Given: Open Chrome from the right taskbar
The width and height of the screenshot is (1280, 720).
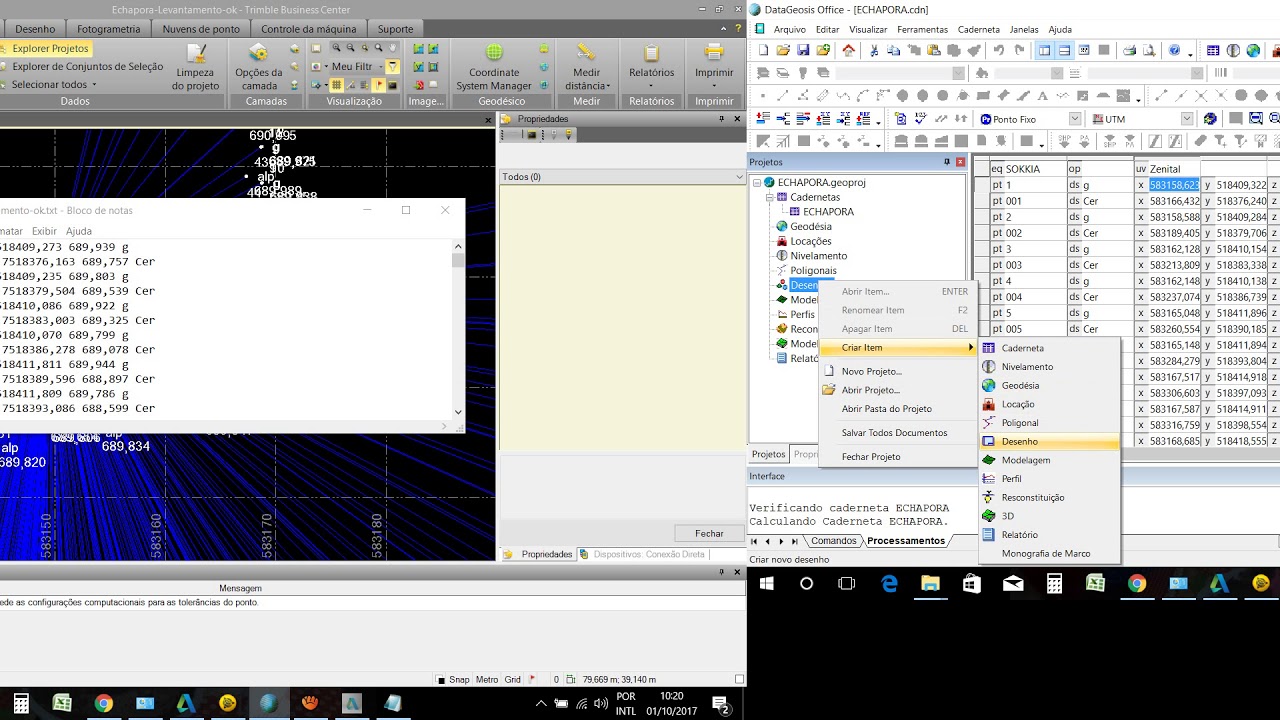Looking at the screenshot, I should click(x=1137, y=584).
